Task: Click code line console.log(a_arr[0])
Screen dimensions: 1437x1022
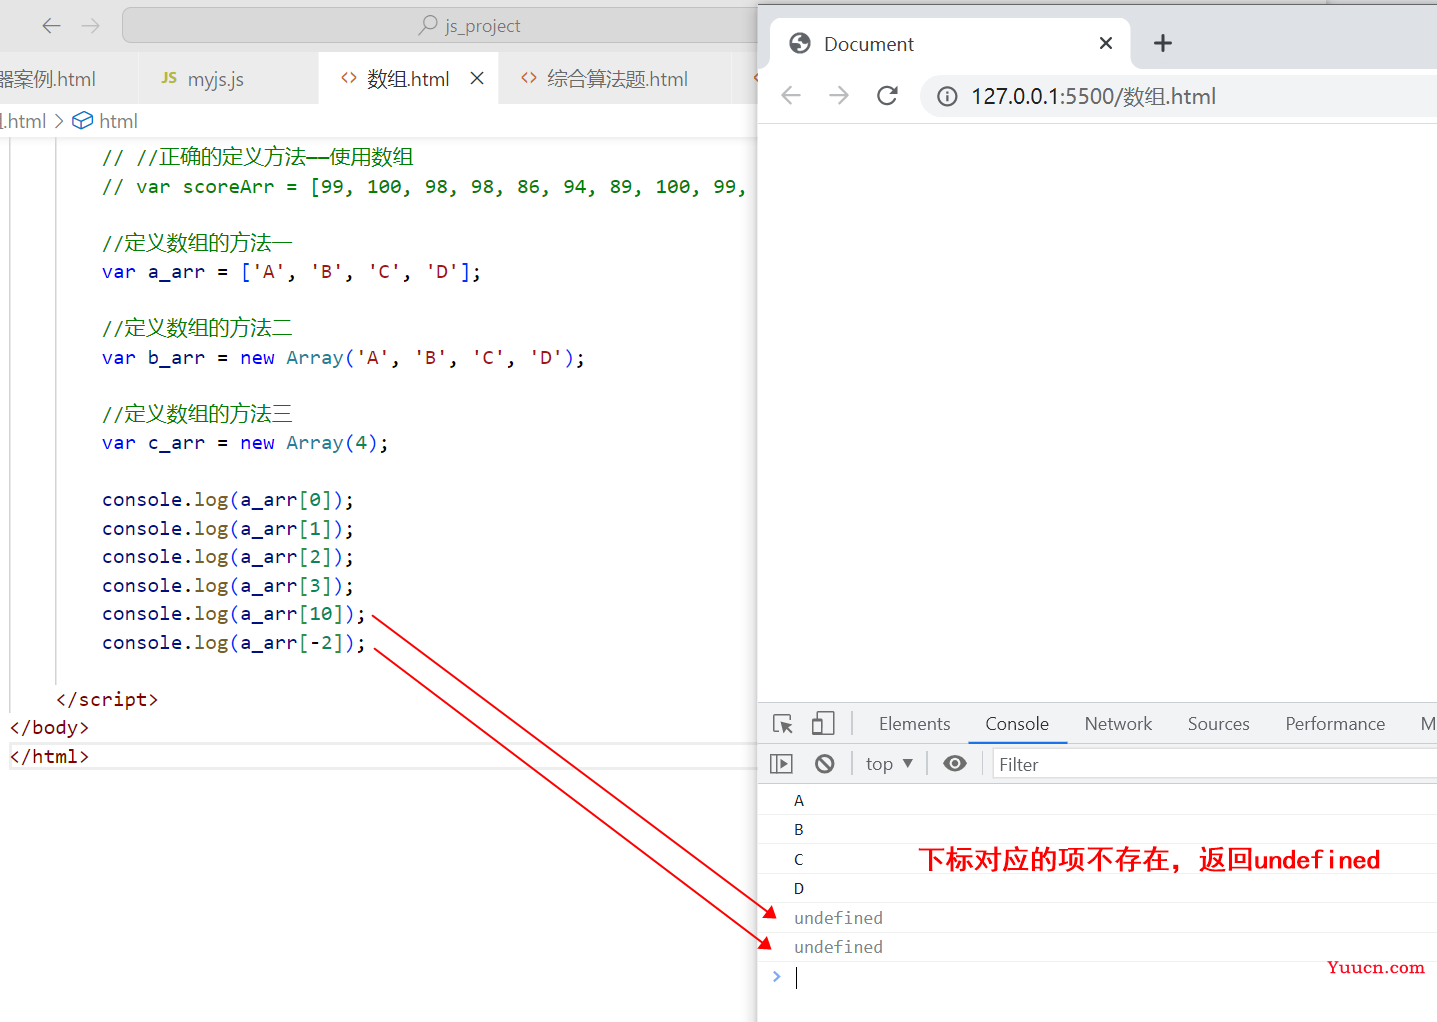Action: click(228, 500)
